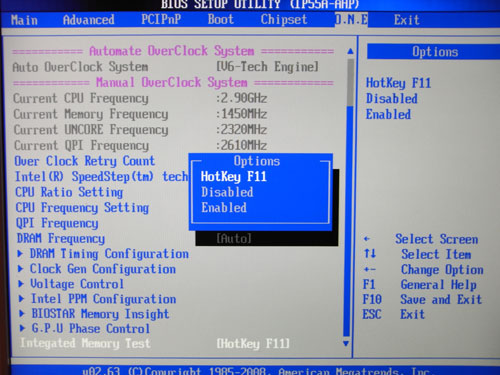The image size is (500, 375).
Task: Click HotKey F11 in the right help panel
Action: click(398, 83)
